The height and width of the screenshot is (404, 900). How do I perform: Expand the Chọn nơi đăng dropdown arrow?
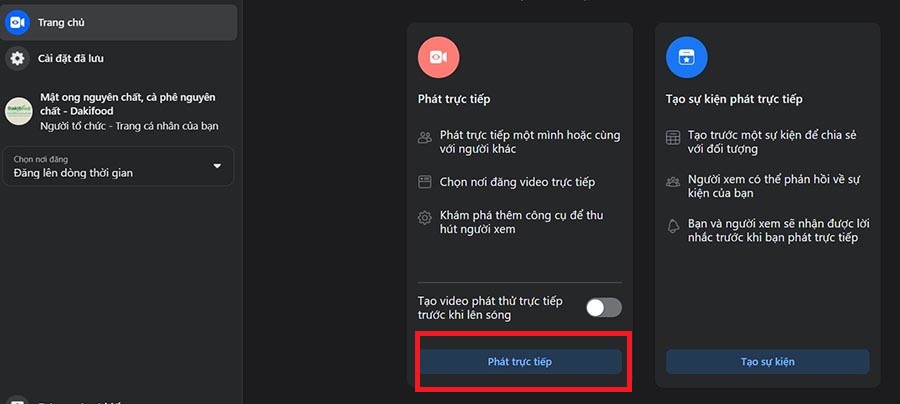[217, 166]
